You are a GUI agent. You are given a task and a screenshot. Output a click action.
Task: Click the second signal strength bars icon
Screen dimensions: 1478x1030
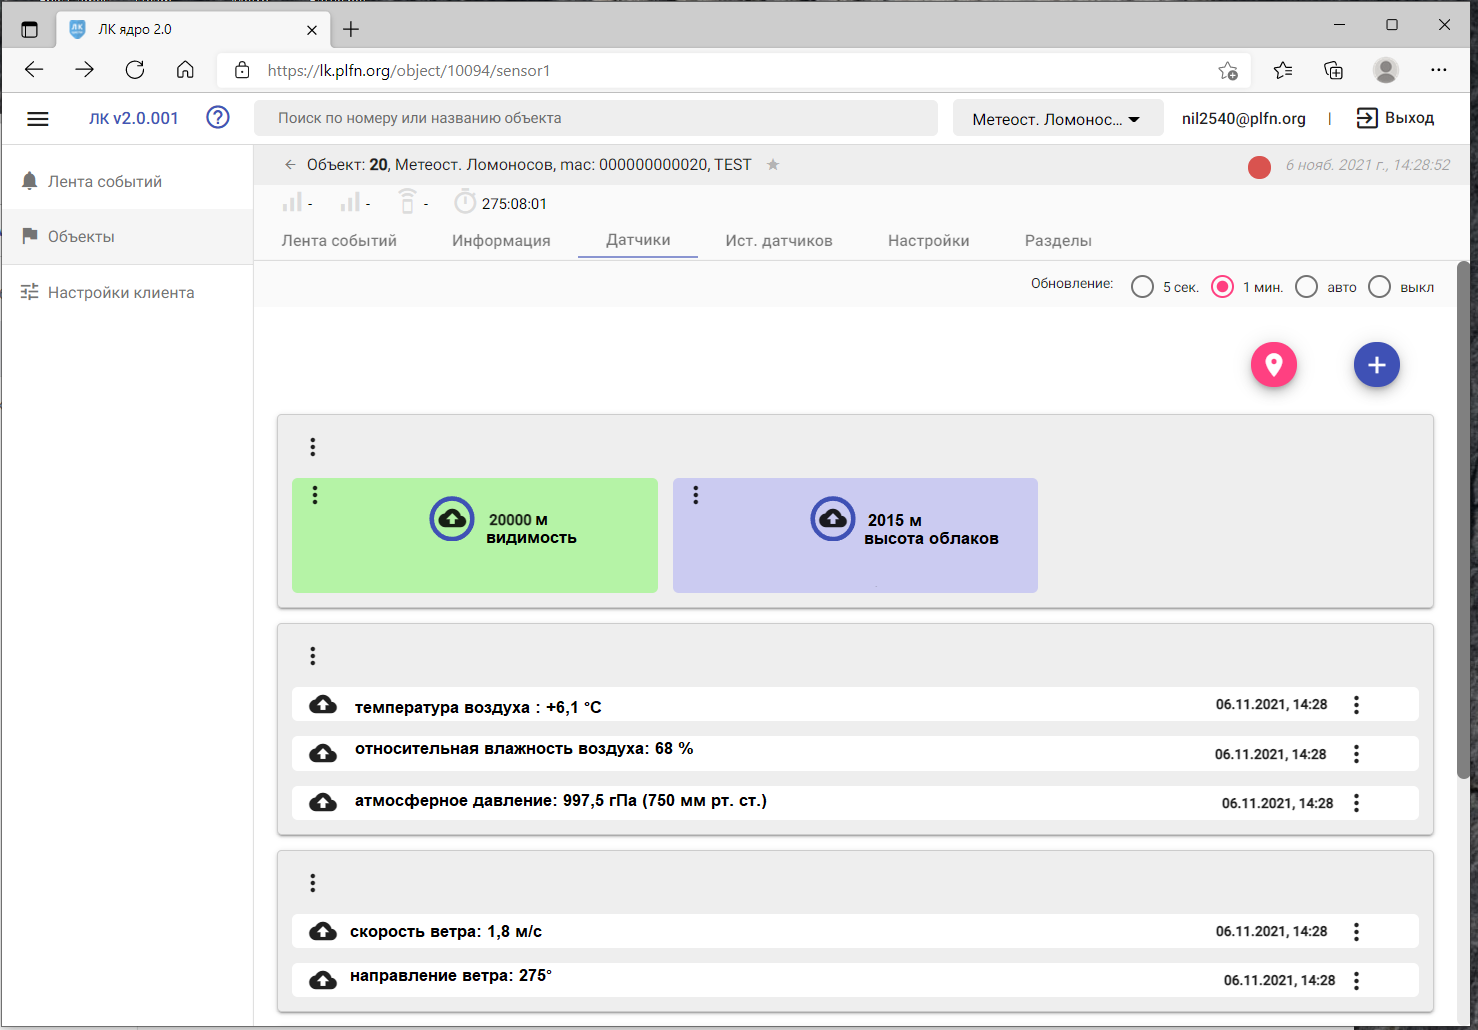pos(350,202)
